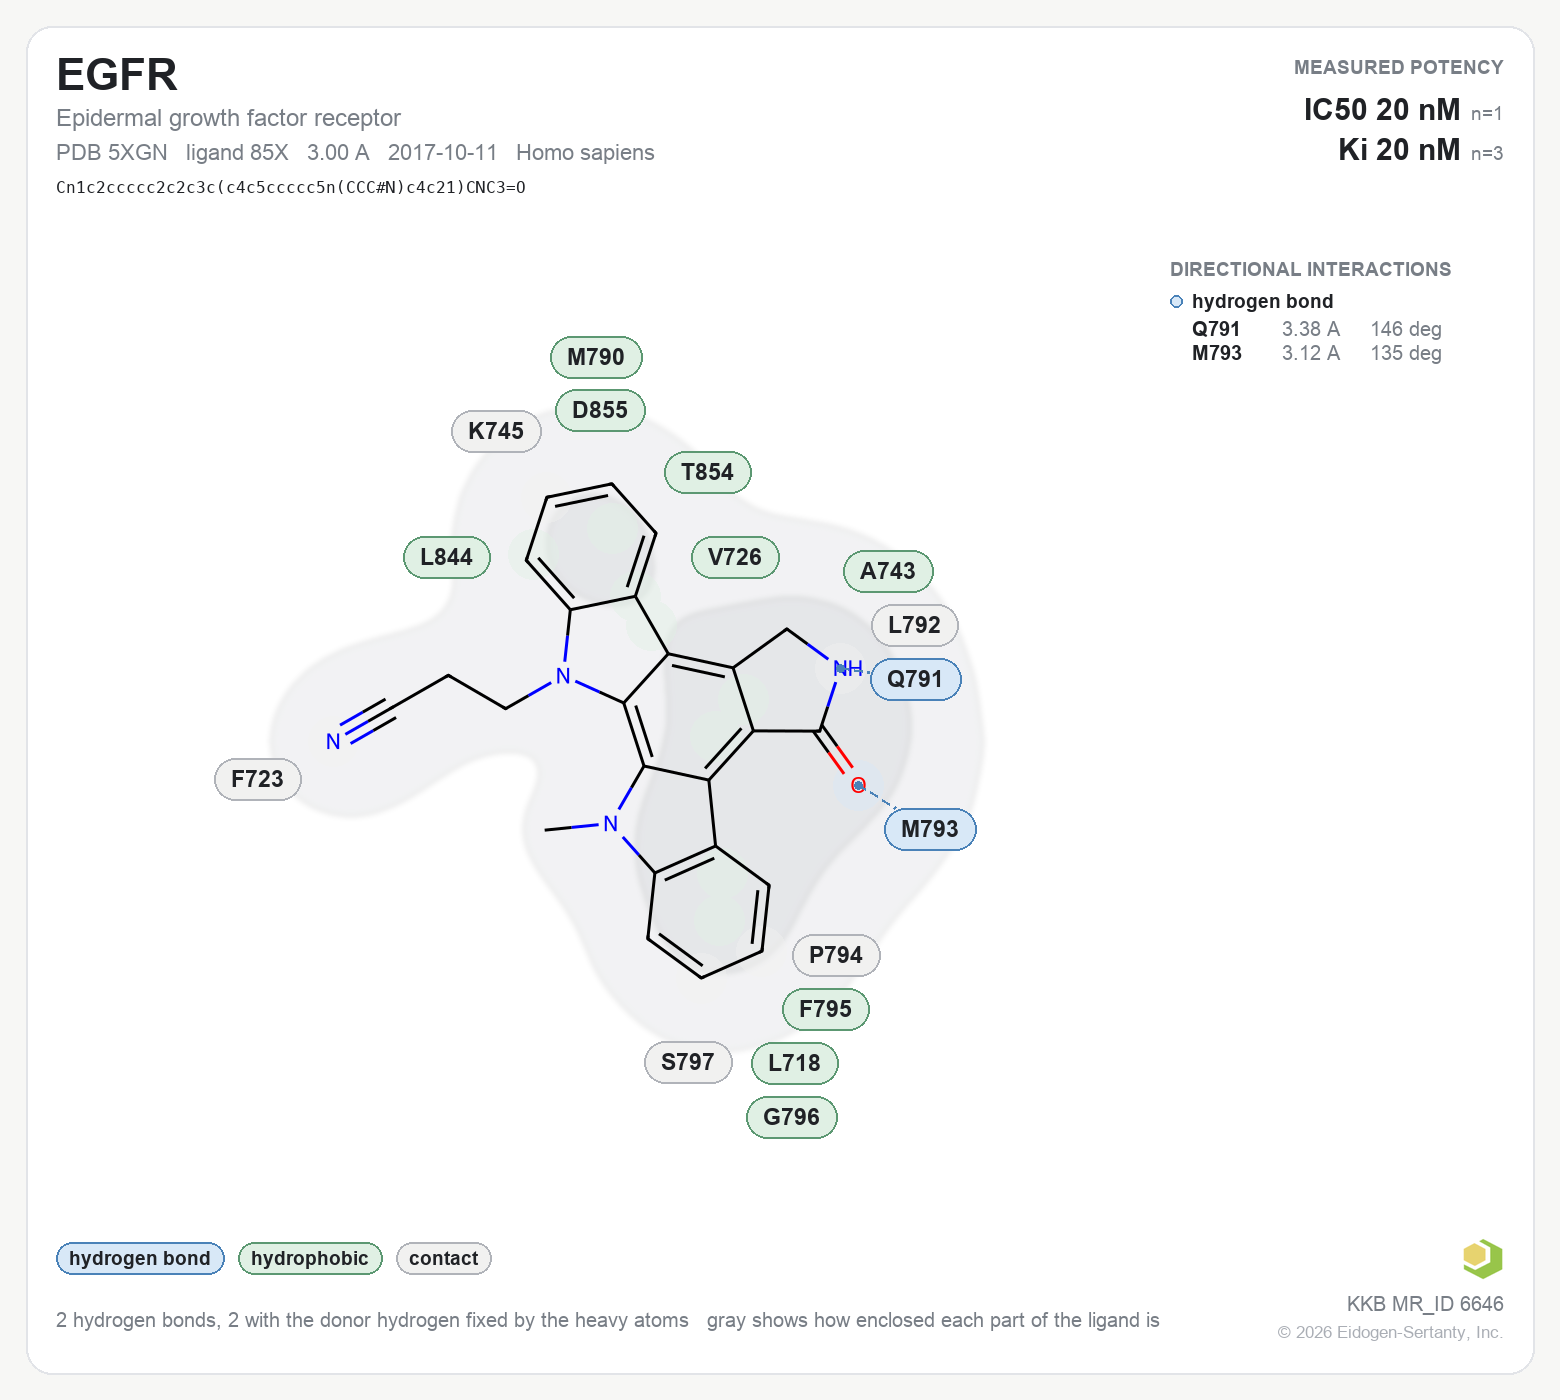Click the T854 hydrophobic residue

tap(708, 472)
